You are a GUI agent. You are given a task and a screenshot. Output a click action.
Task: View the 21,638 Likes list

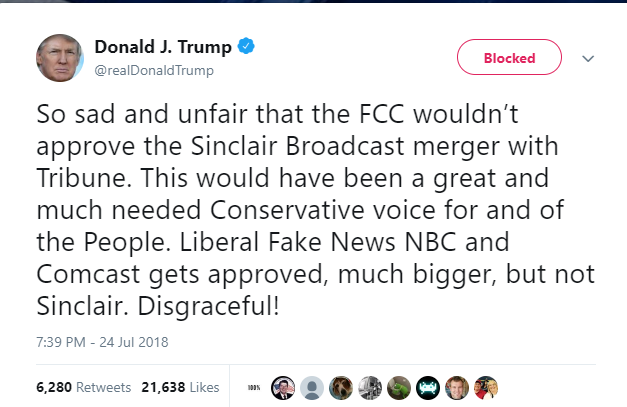click(181, 386)
